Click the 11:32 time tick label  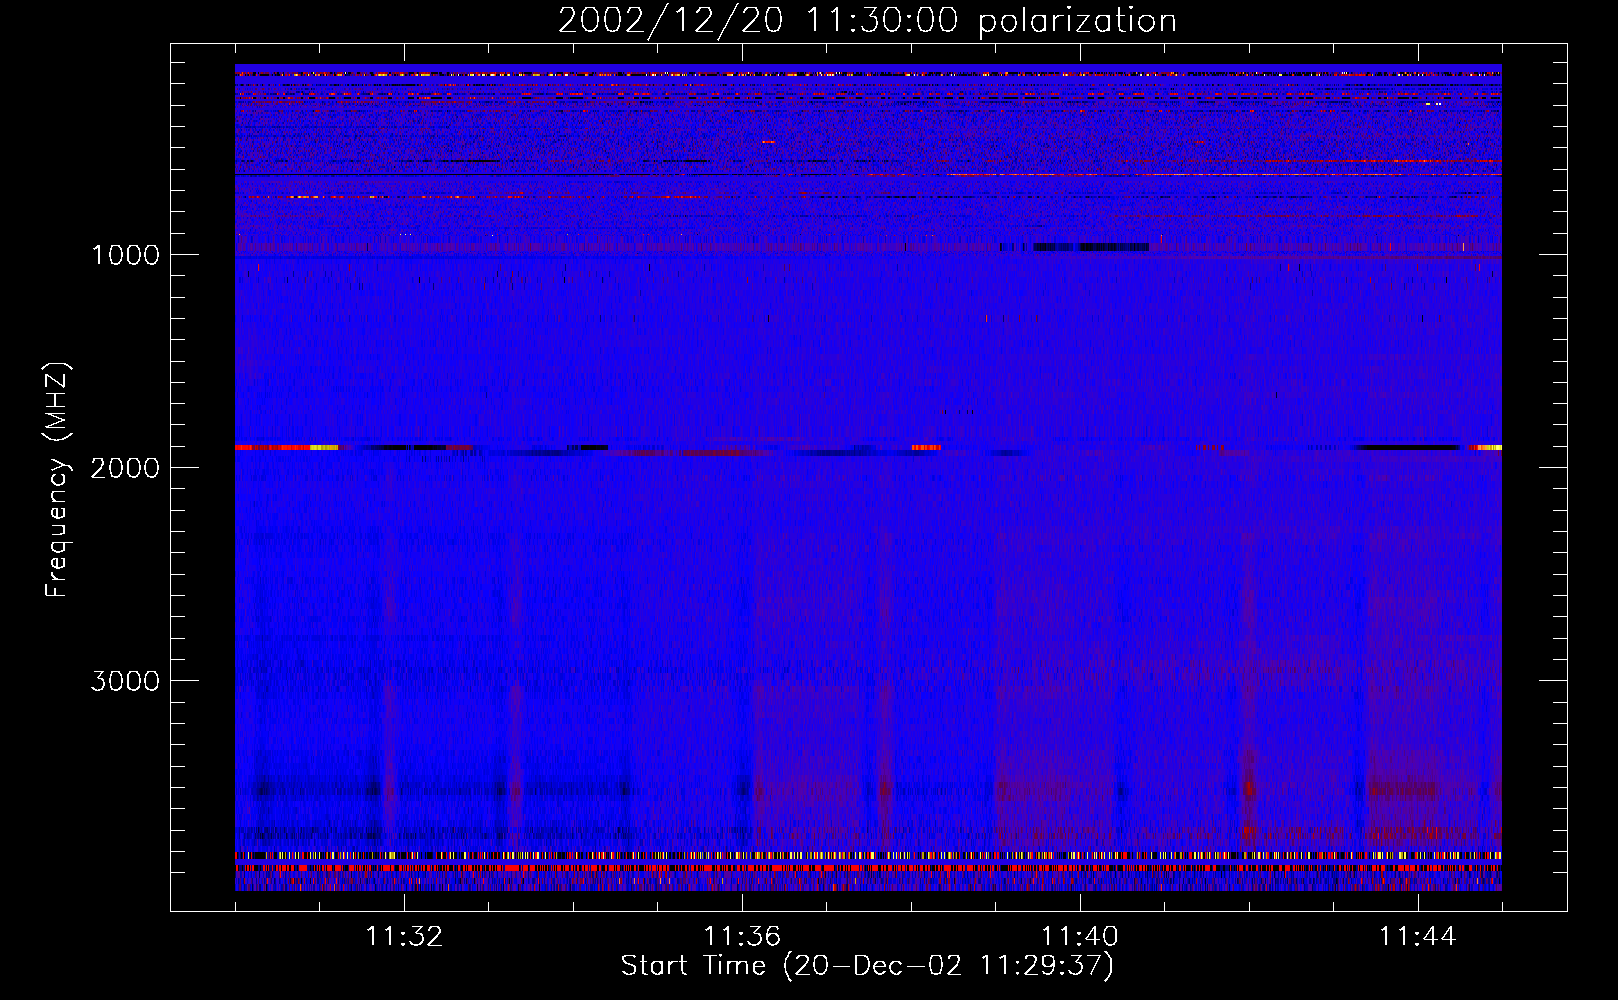(404, 937)
